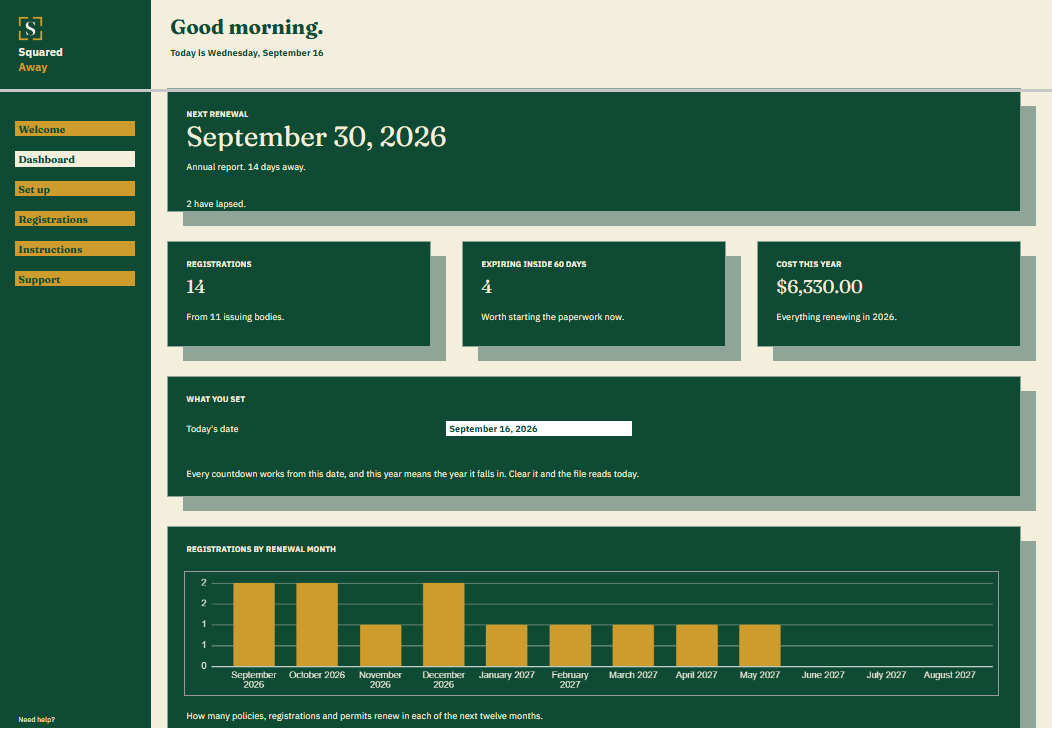Open the Support page
Image resolution: width=1052 pixels, height=729 pixels.
coord(74,279)
